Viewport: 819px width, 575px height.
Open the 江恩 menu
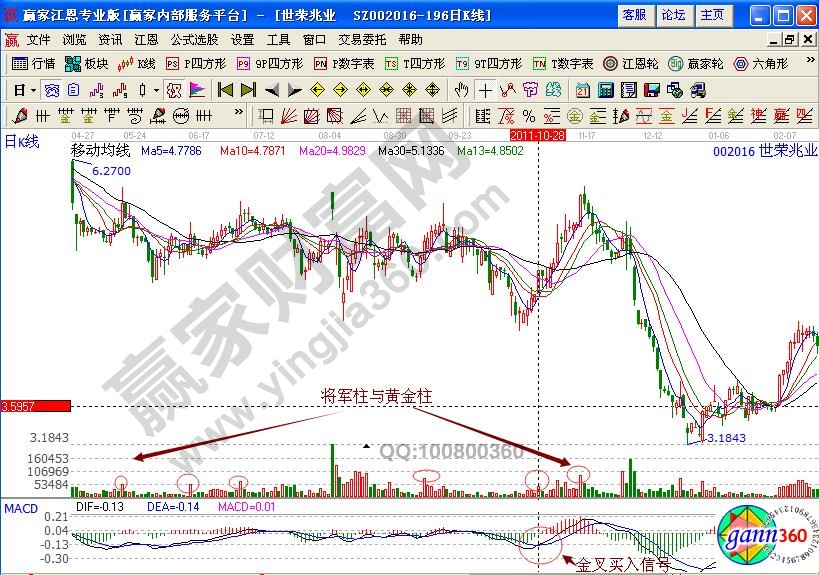146,40
